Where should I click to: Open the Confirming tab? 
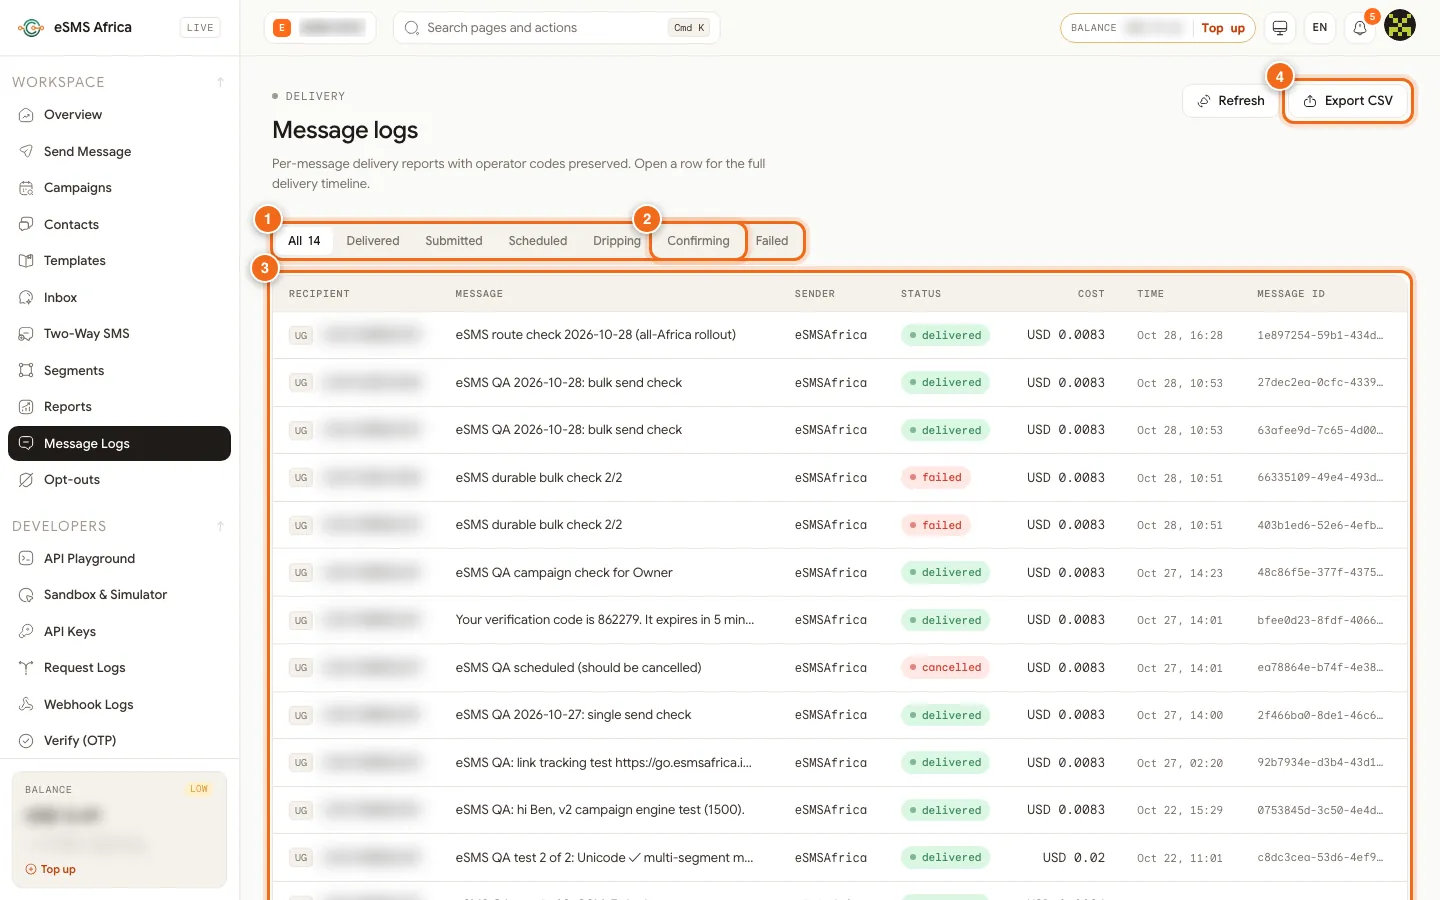(698, 241)
